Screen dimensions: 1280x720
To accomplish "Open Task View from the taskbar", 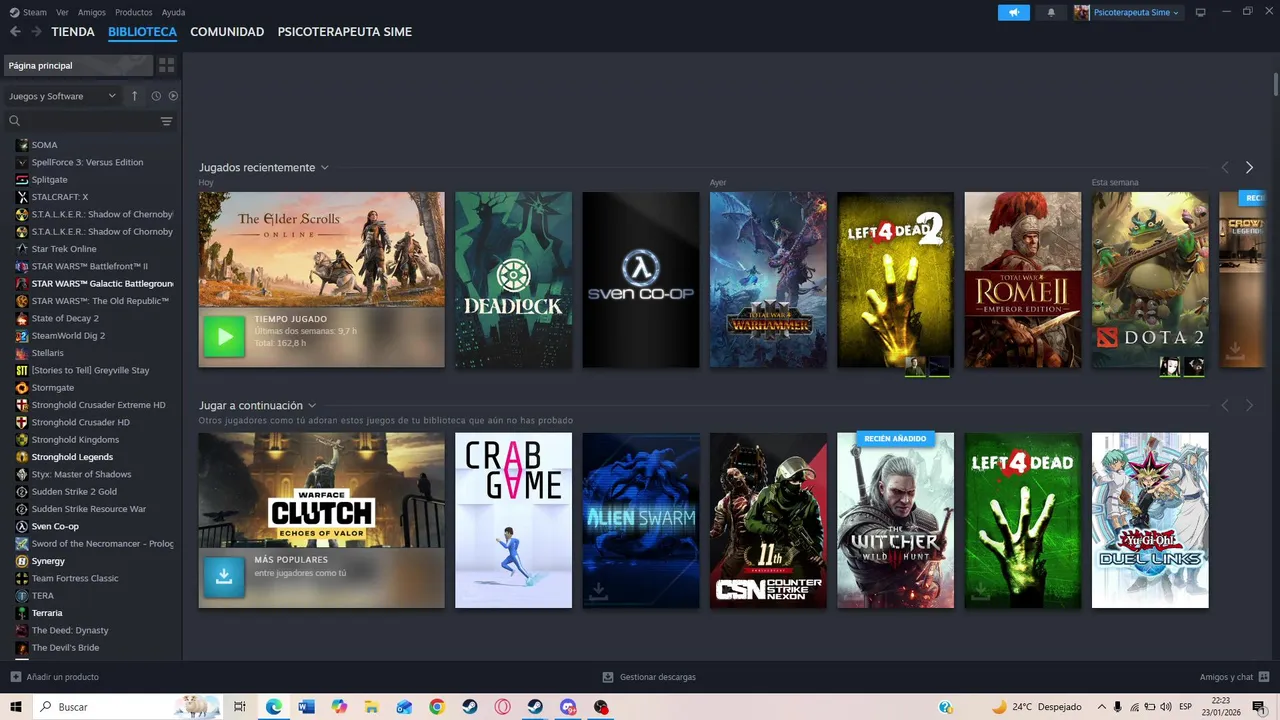I will [240, 707].
